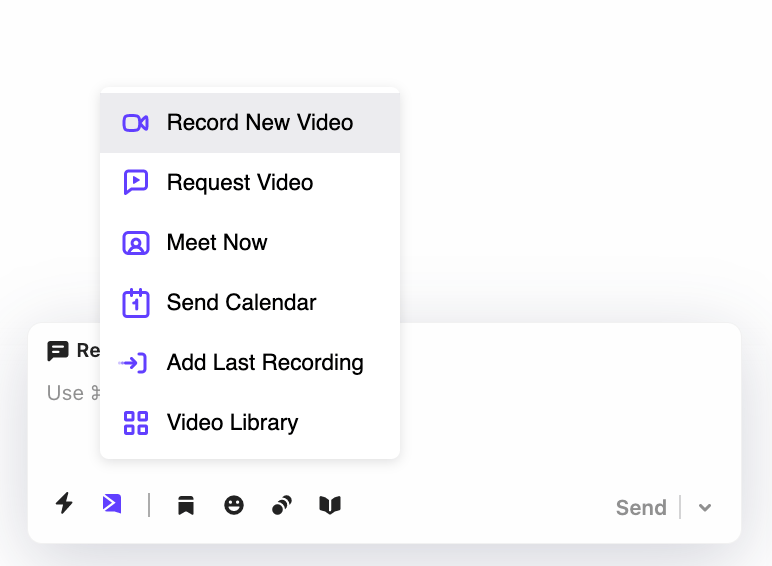
Task: Select Record New Video menu item
Action: 250,123
